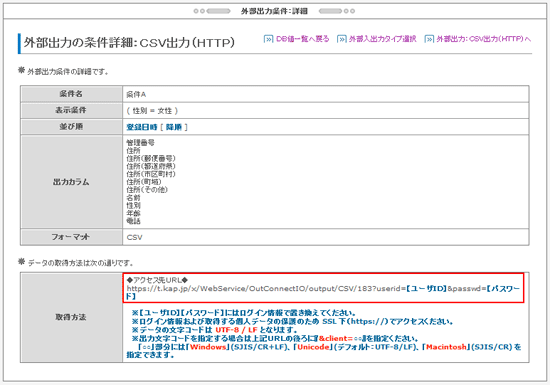The height and width of the screenshot is (385, 550).
Task: Click the red Macintosh option text
Action: click(447, 347)
